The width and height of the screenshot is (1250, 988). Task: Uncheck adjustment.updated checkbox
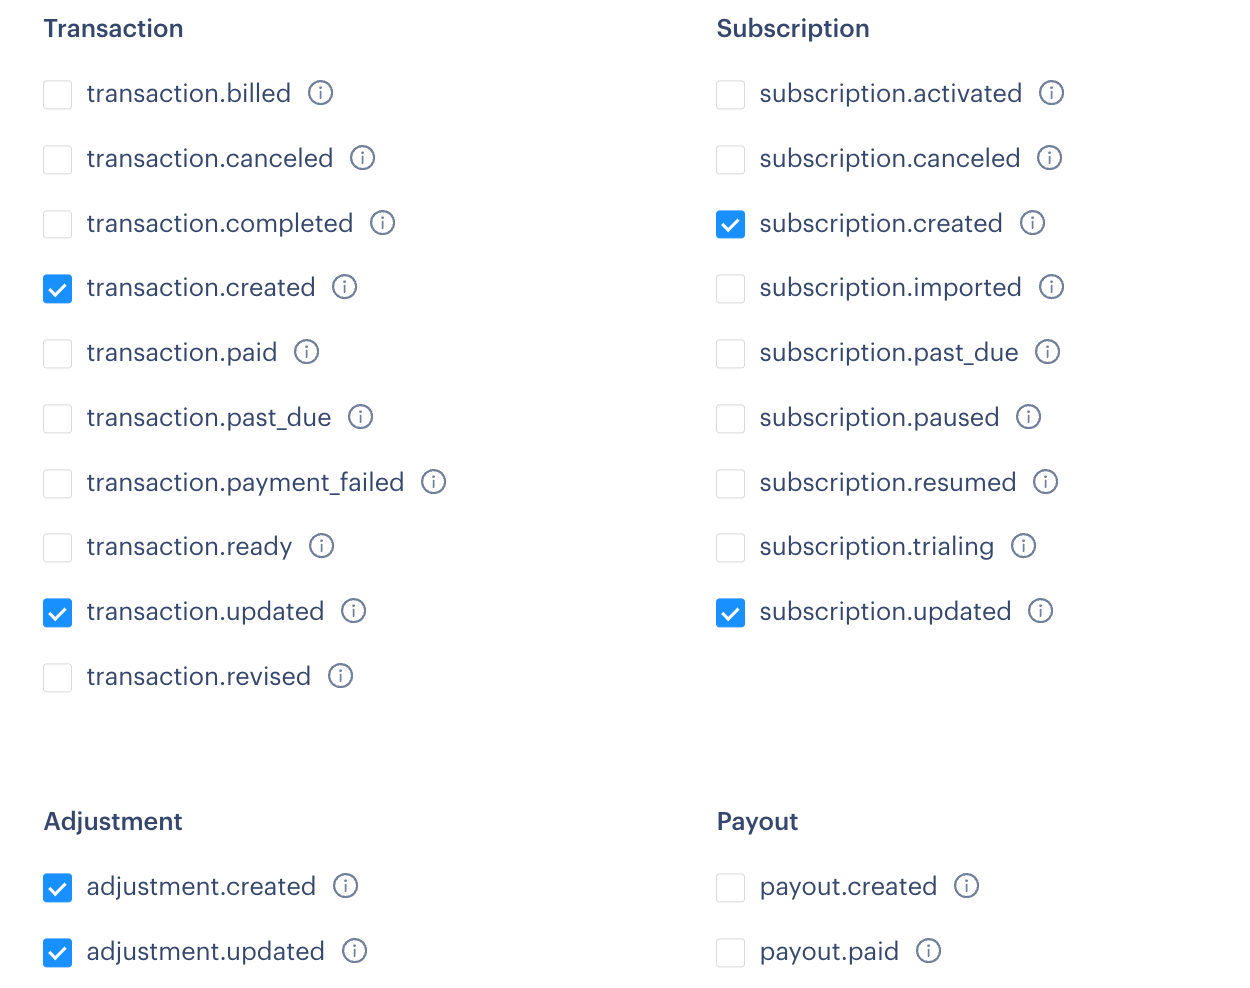click(58, 953)
